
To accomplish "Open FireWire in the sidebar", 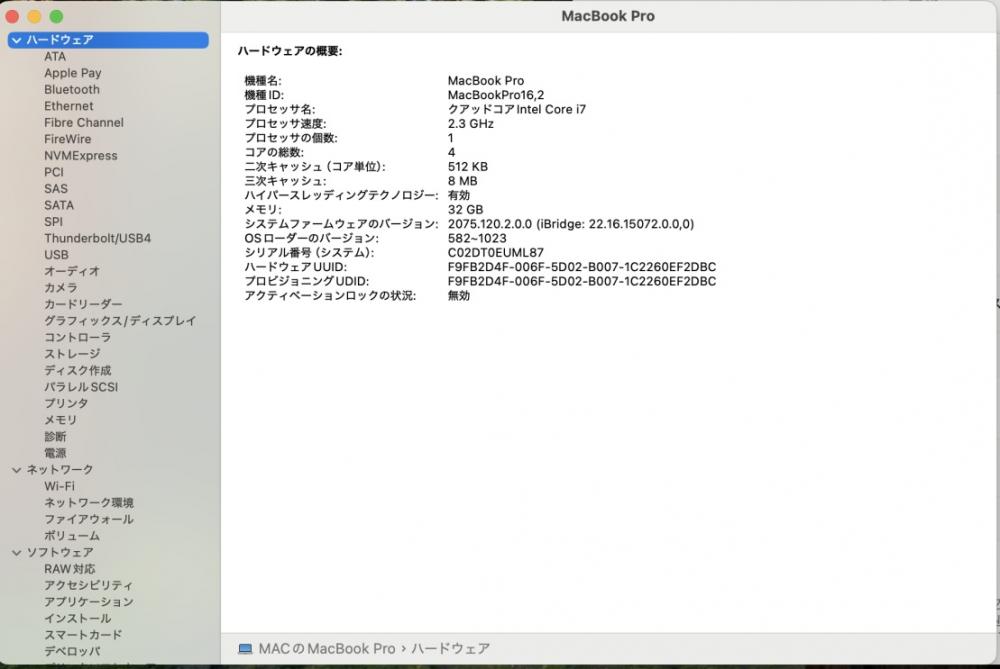I will 68,140.
